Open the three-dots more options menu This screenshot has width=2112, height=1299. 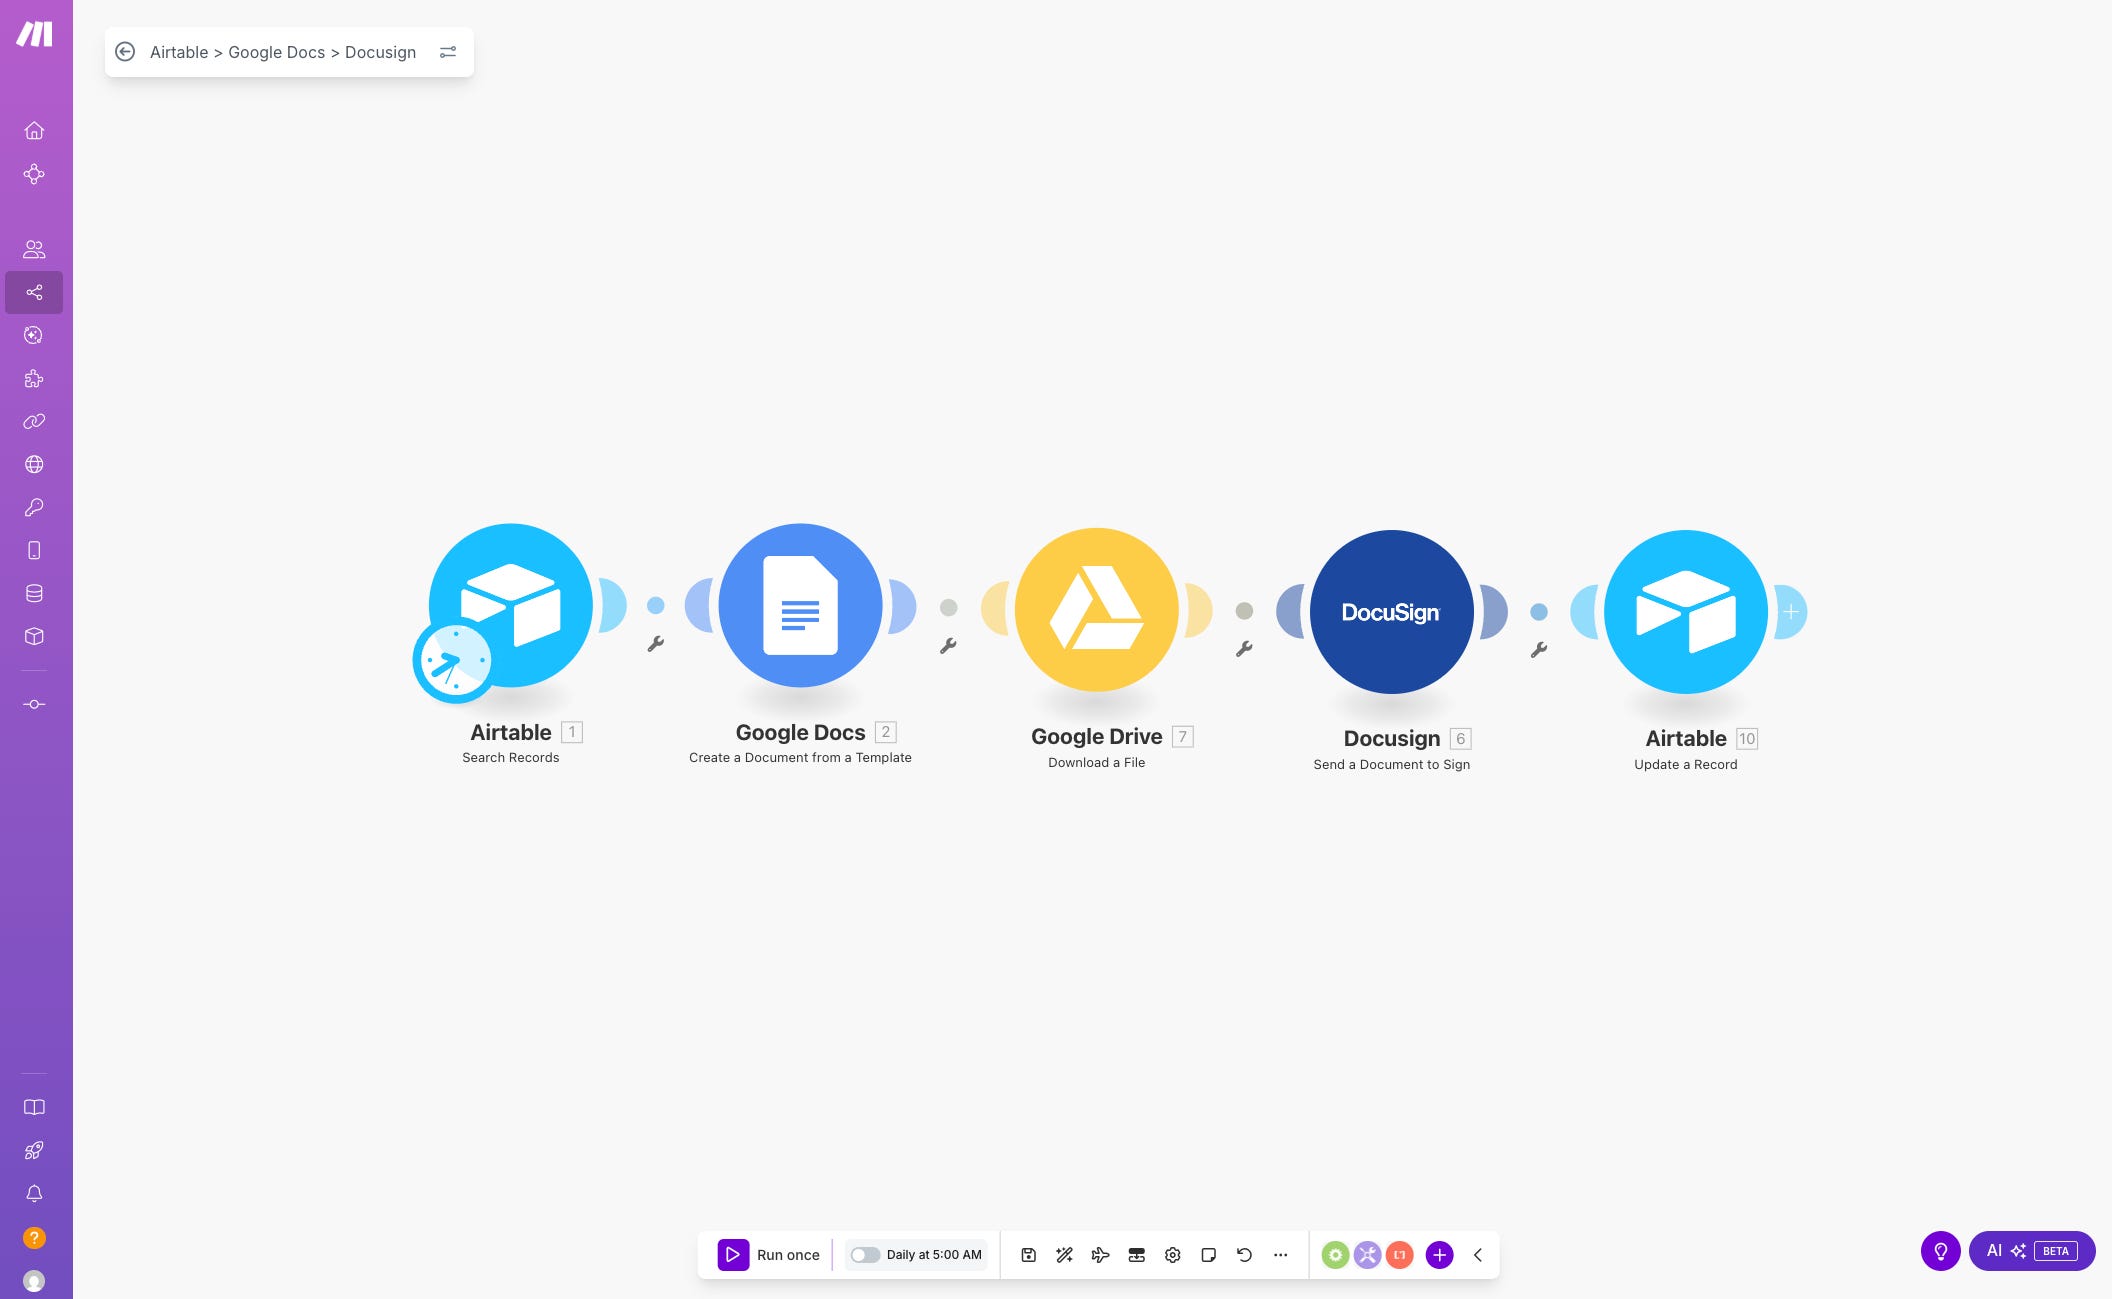pyautogui.click(x=1280, y=1254)
